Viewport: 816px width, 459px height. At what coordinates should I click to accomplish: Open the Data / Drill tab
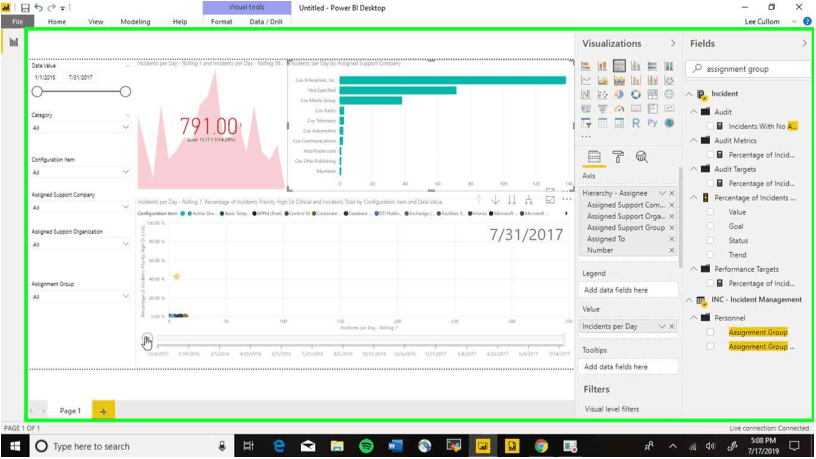(x=266, y=21)
